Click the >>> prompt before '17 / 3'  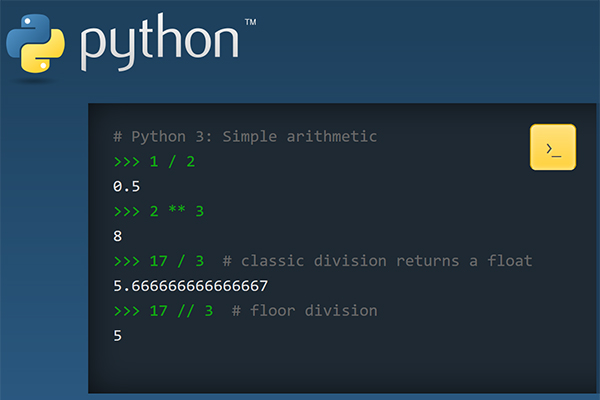pyautogui.click(x=130, y=261)
